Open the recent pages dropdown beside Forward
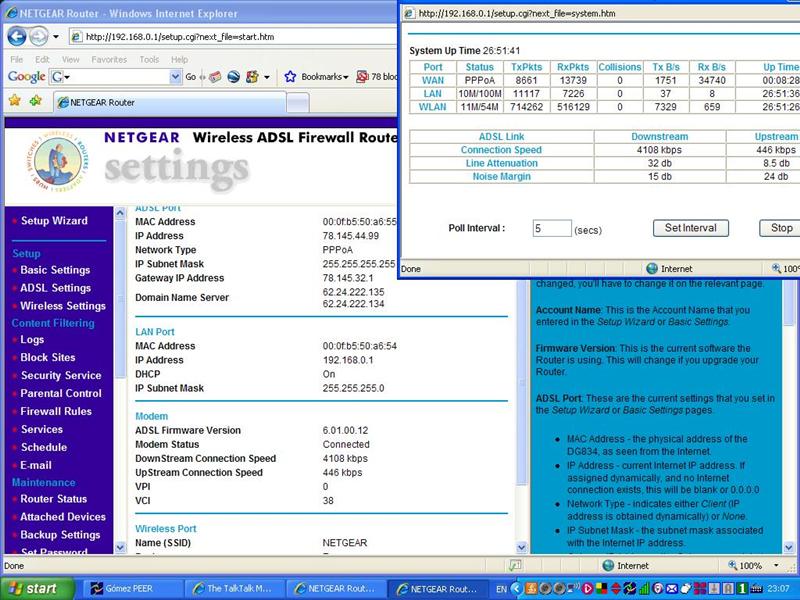This screenshot has height=600, width=800. (56, 37)
